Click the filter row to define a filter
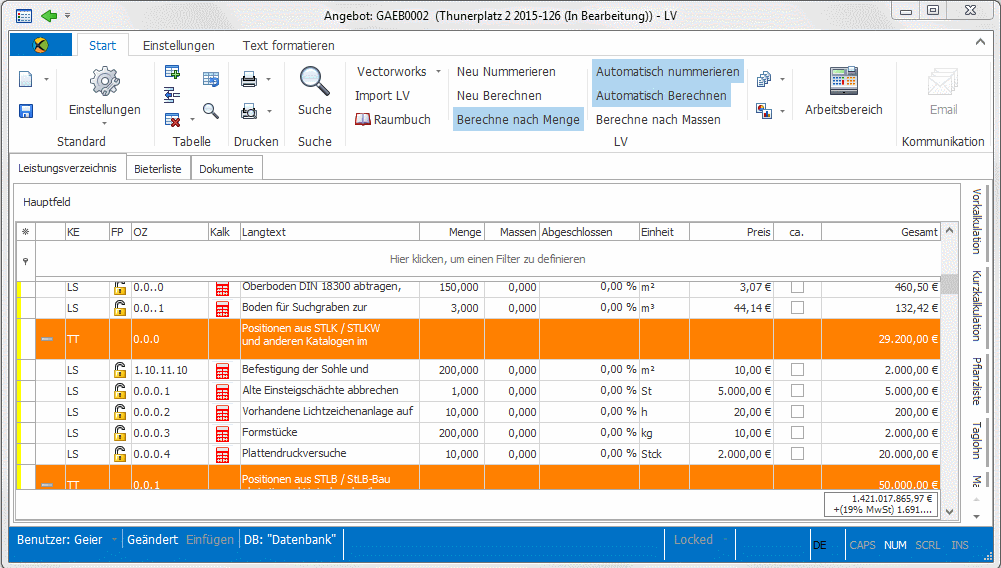This screenshot has height=568, width=1001. click(488, 260)
